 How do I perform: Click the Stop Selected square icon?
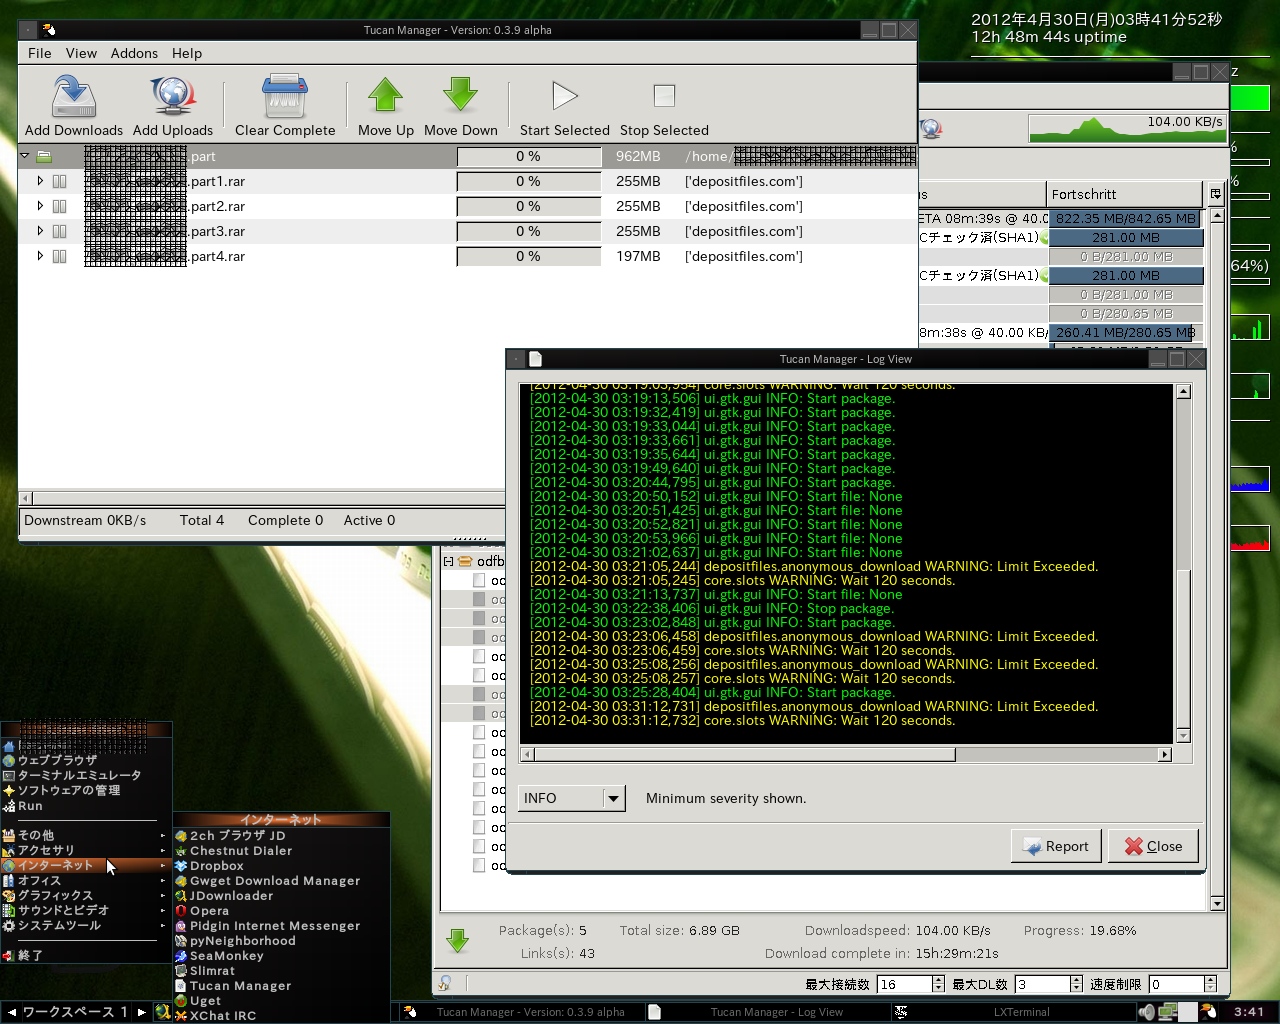coord(664,96)
